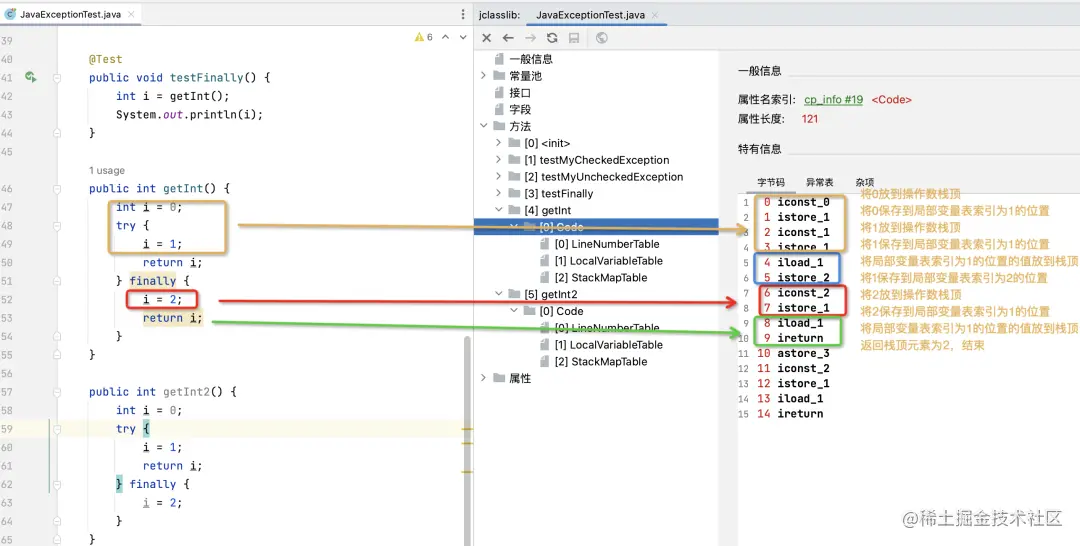Expand the [1] testMyCheckedException node
The image size is (1080, 546).
(499, 160)
